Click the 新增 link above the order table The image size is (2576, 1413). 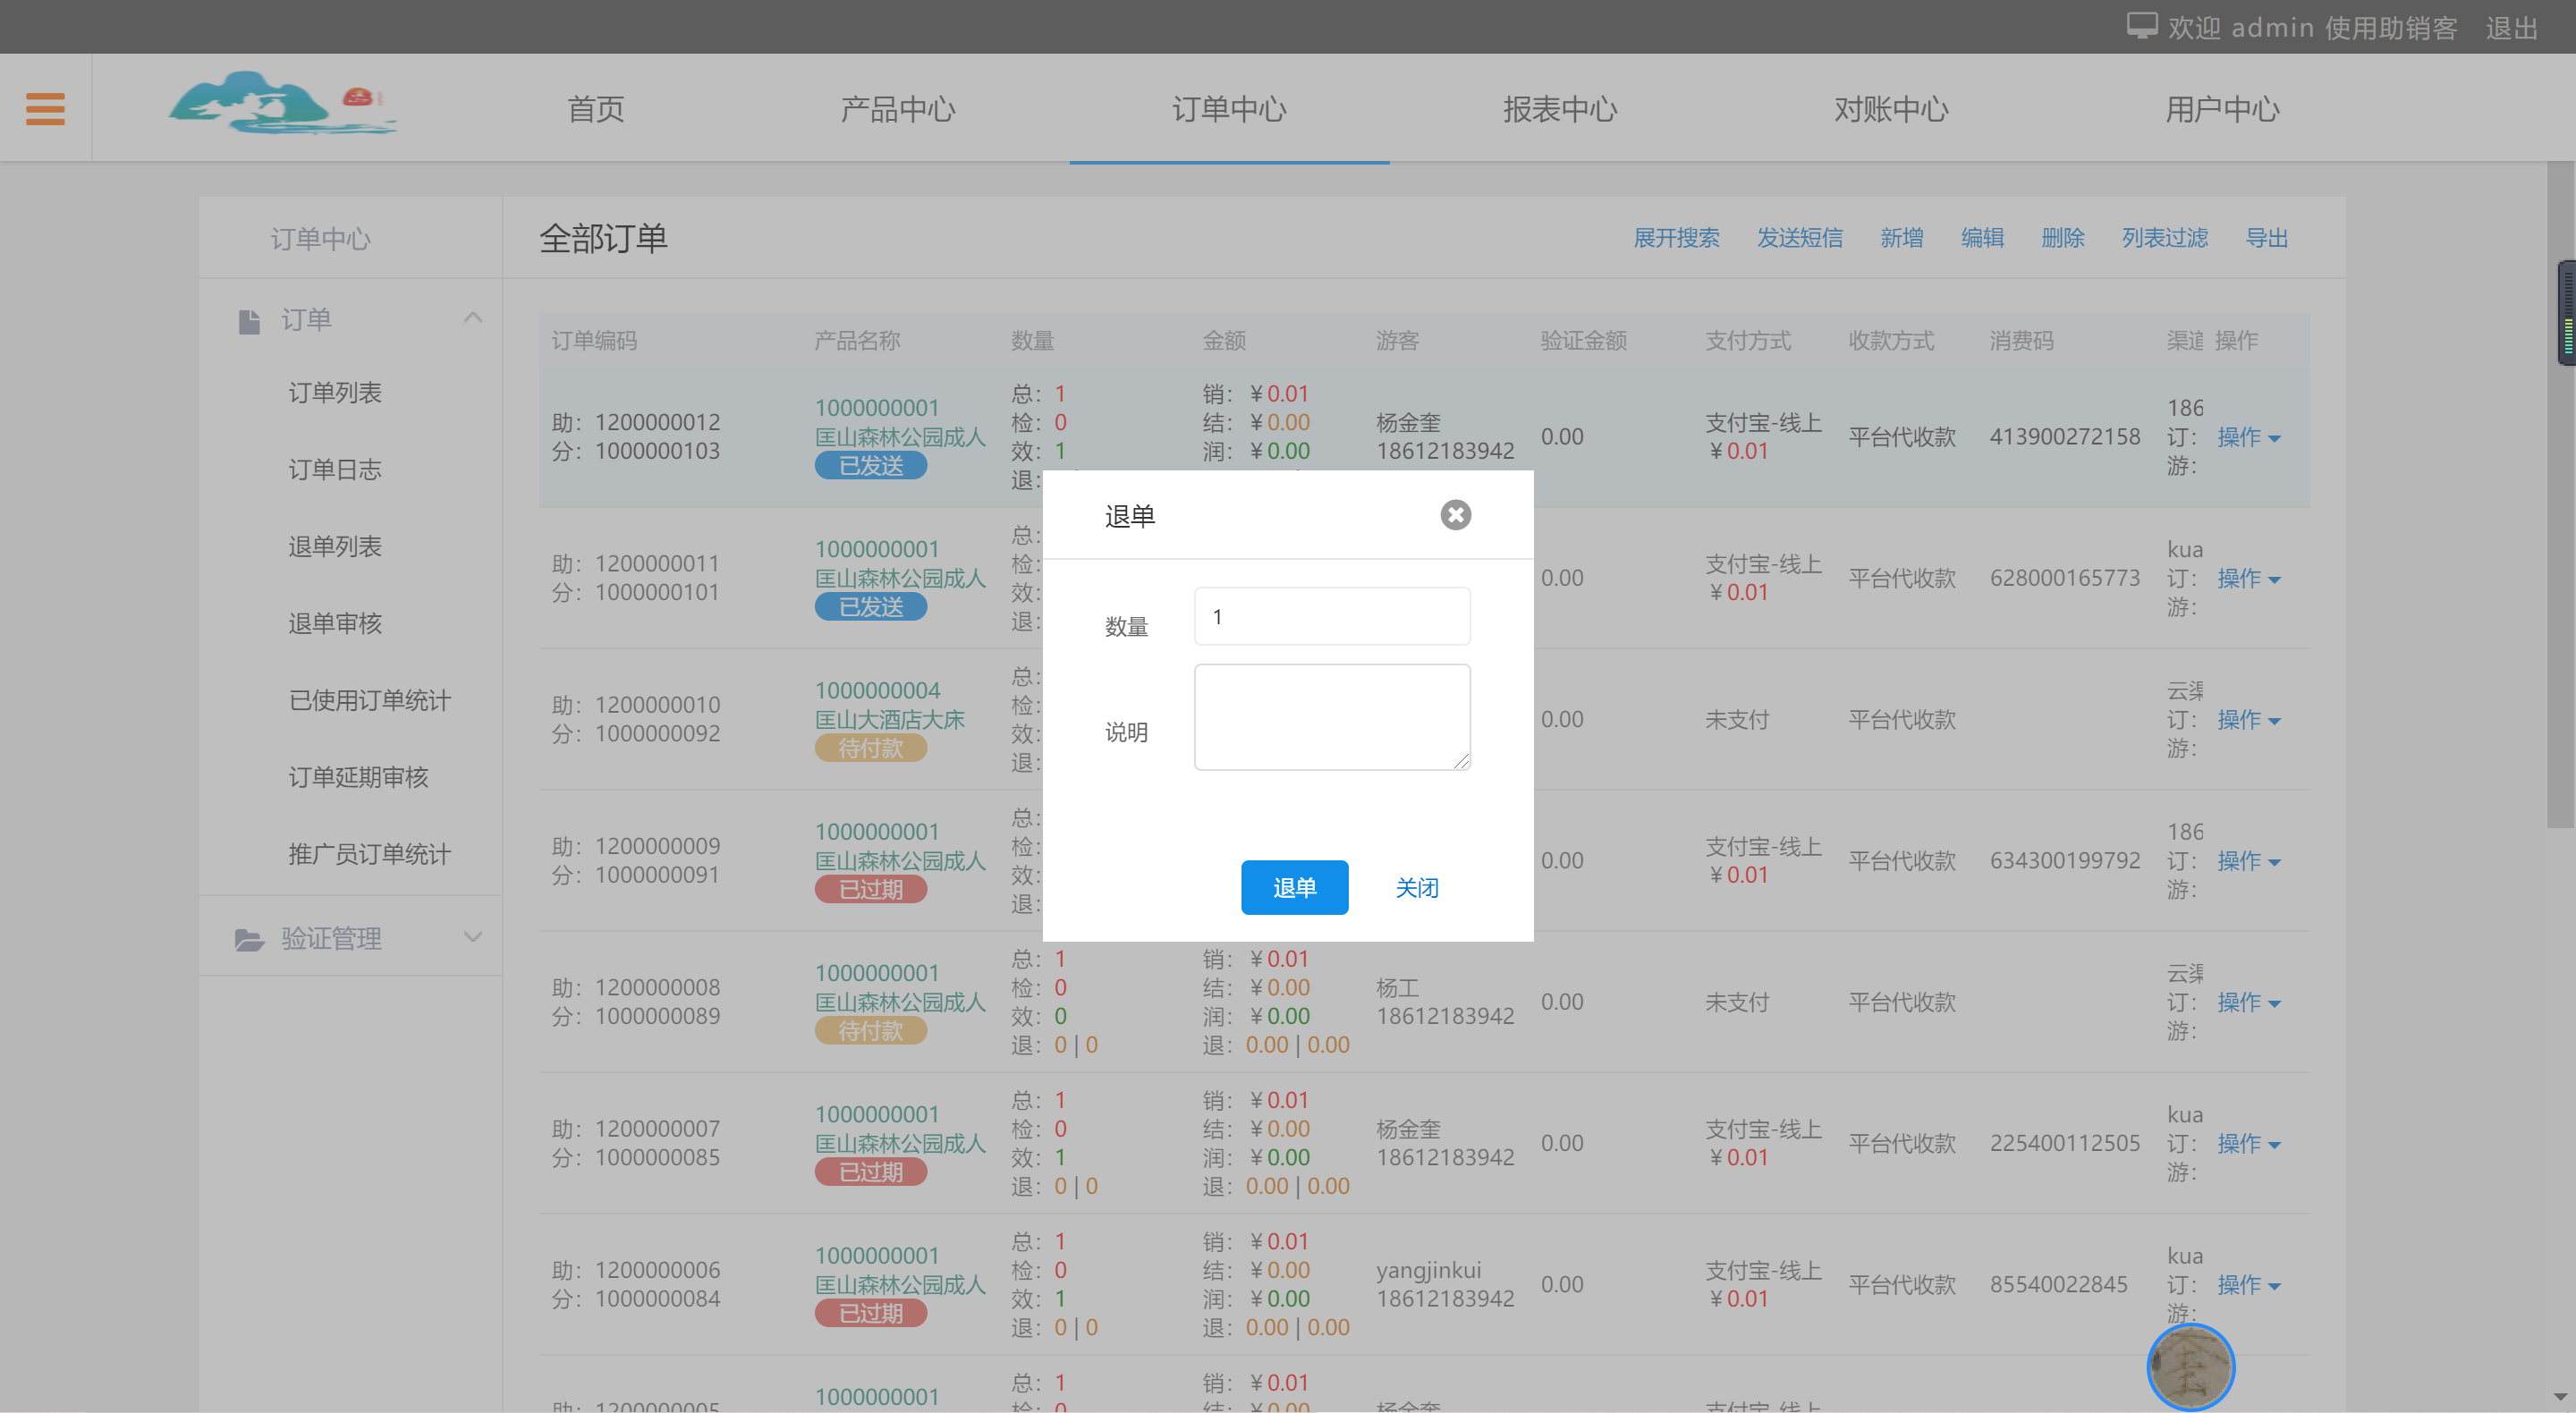[x=1902, y=238]
